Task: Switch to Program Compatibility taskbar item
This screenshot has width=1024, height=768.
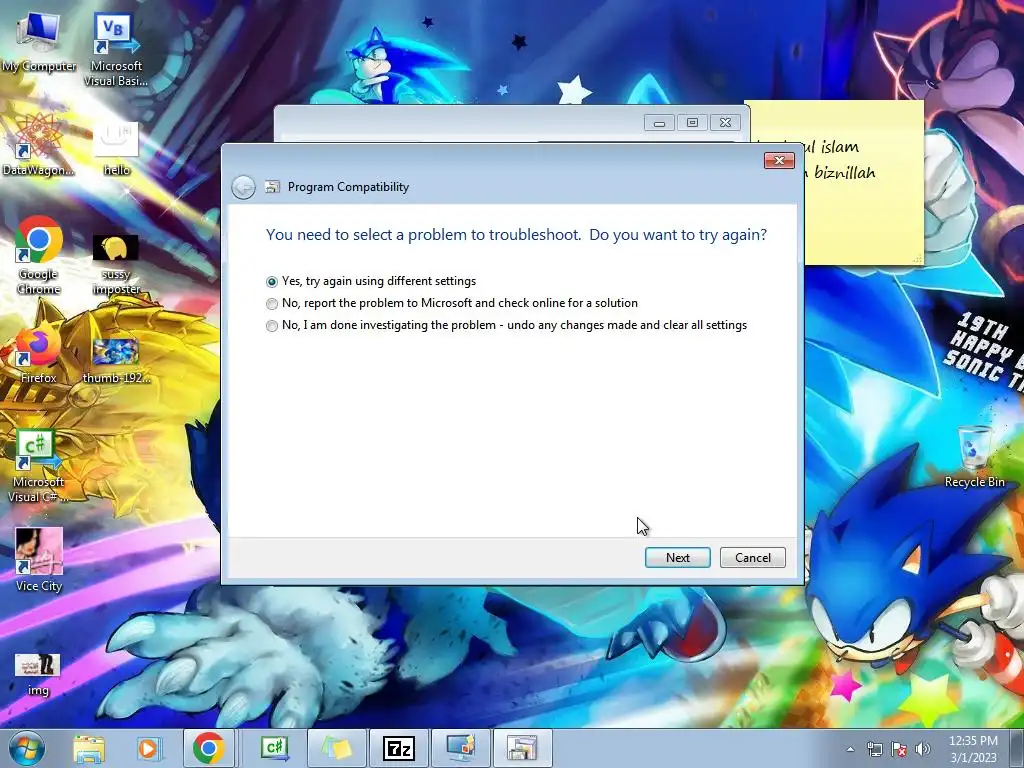Action: tap(522, 748)
